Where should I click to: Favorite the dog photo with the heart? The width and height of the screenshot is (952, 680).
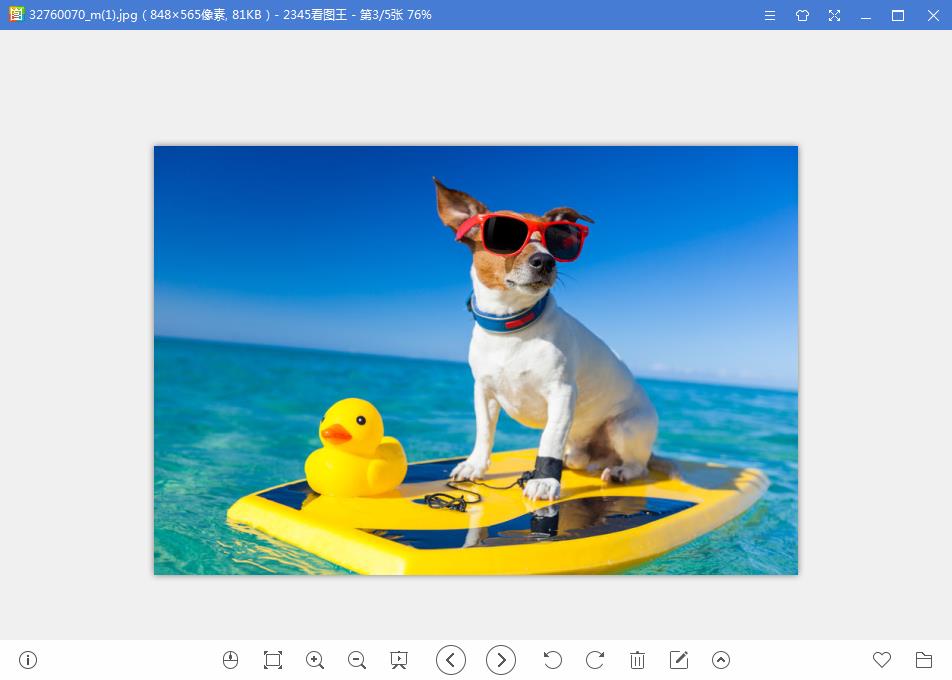point(883,660)
